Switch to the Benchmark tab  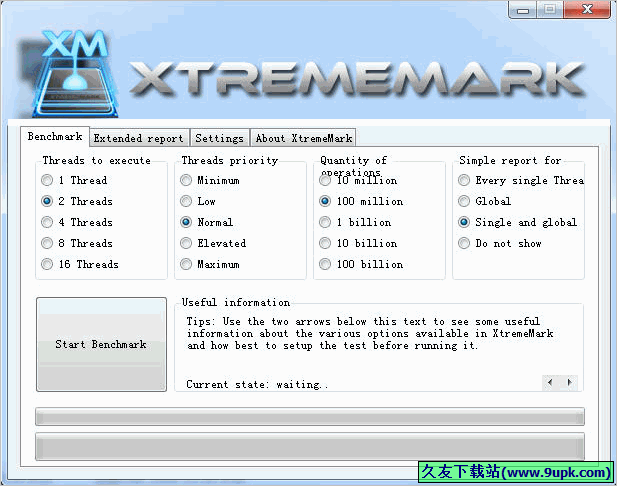[x=55, y=137]
